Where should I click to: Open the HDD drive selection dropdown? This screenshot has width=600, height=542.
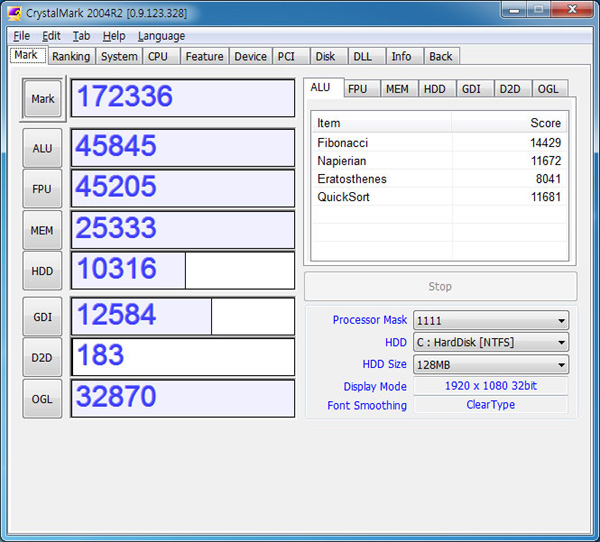tap(491, 343)
